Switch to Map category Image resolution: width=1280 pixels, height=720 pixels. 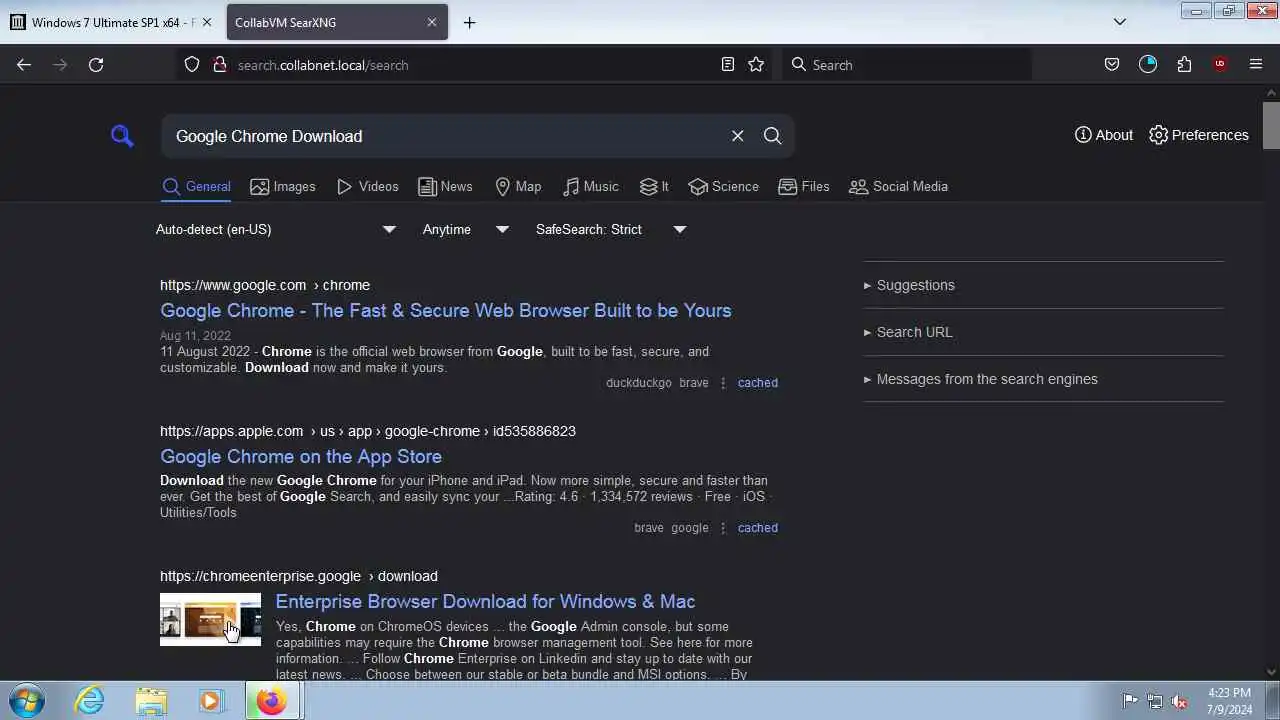coord(518,186)
